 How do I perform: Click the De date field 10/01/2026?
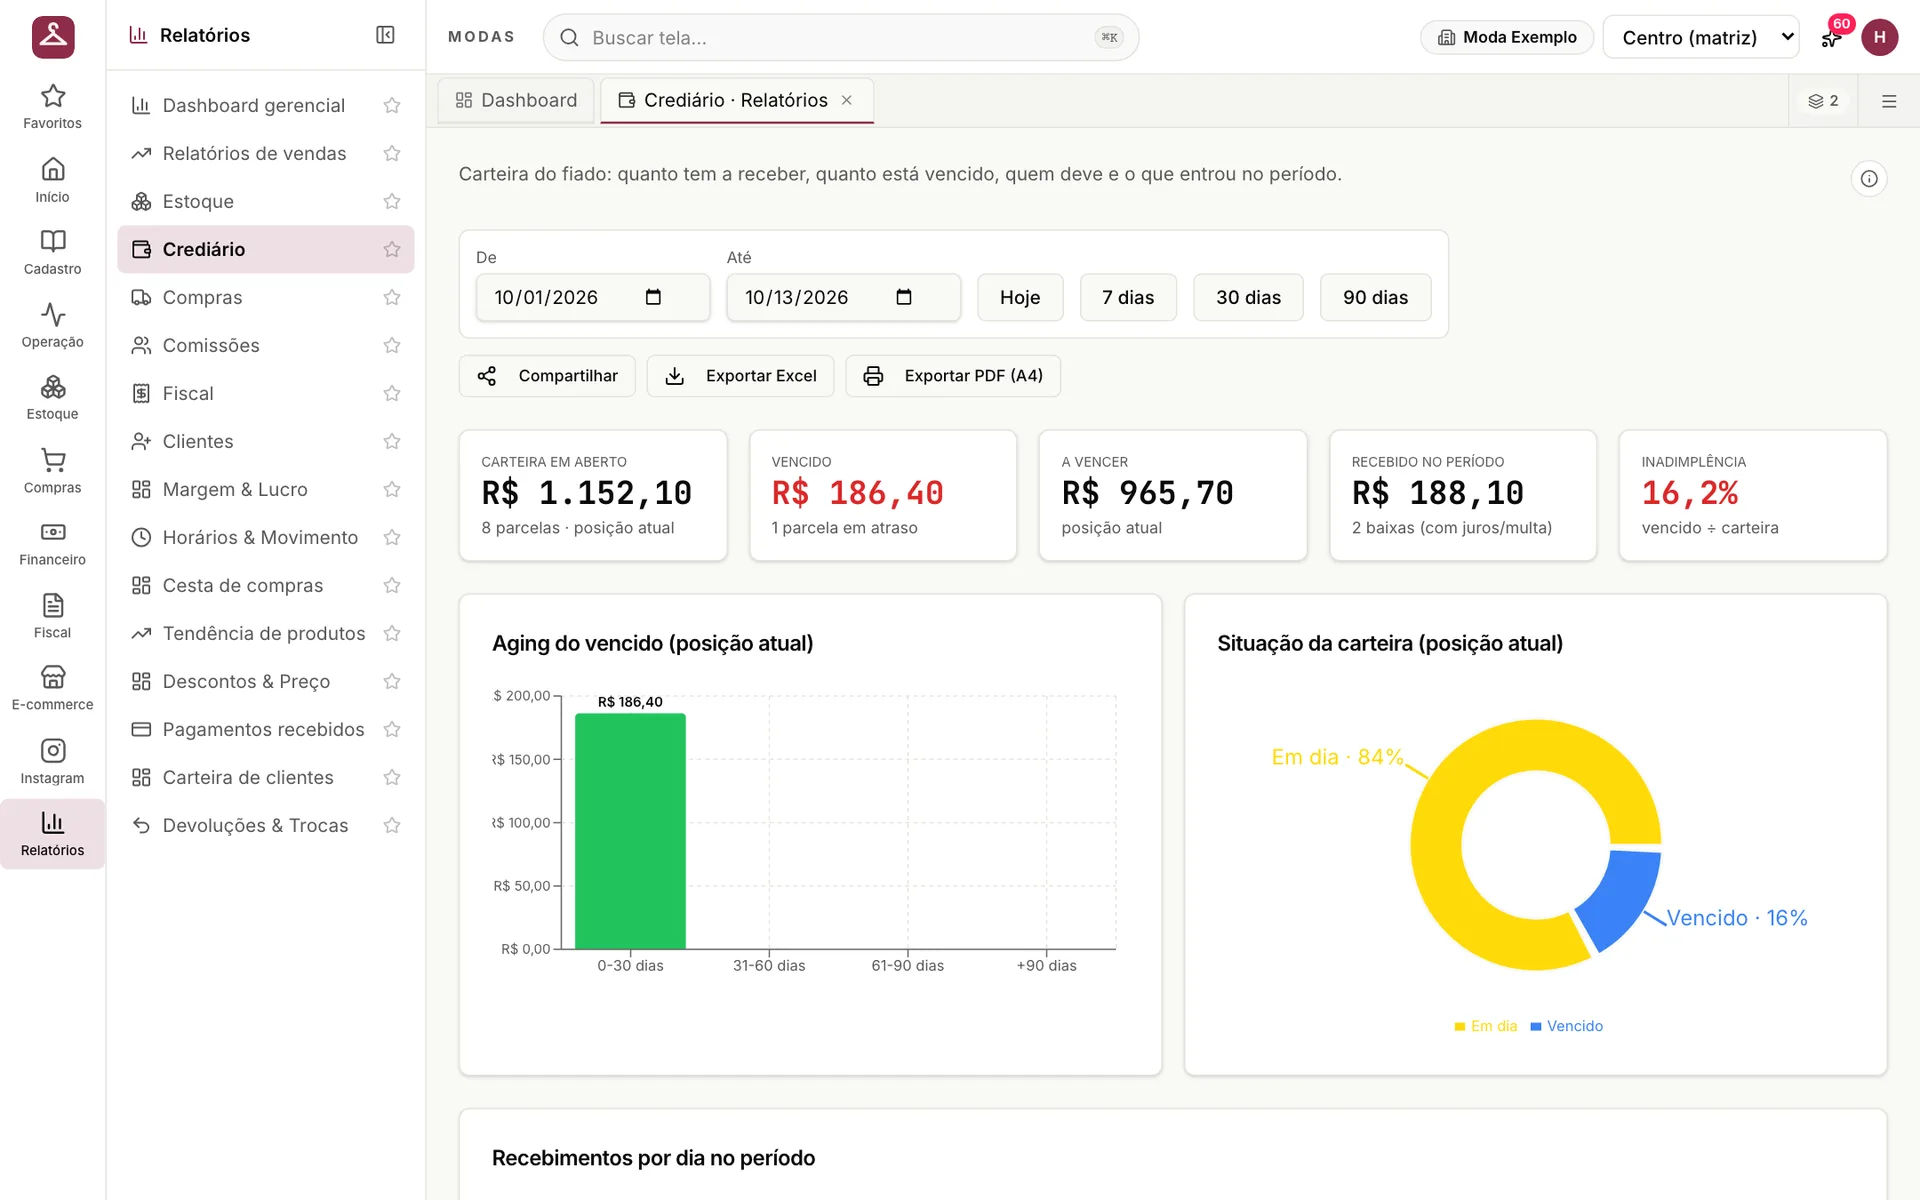pyautogui.click(x=593, y=297)
